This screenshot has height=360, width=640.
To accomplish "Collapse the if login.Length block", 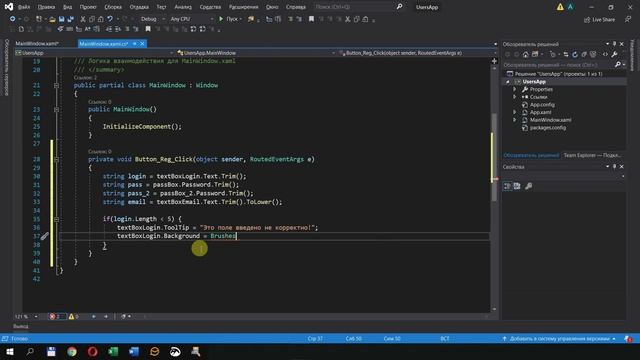I will click(56, 219).
